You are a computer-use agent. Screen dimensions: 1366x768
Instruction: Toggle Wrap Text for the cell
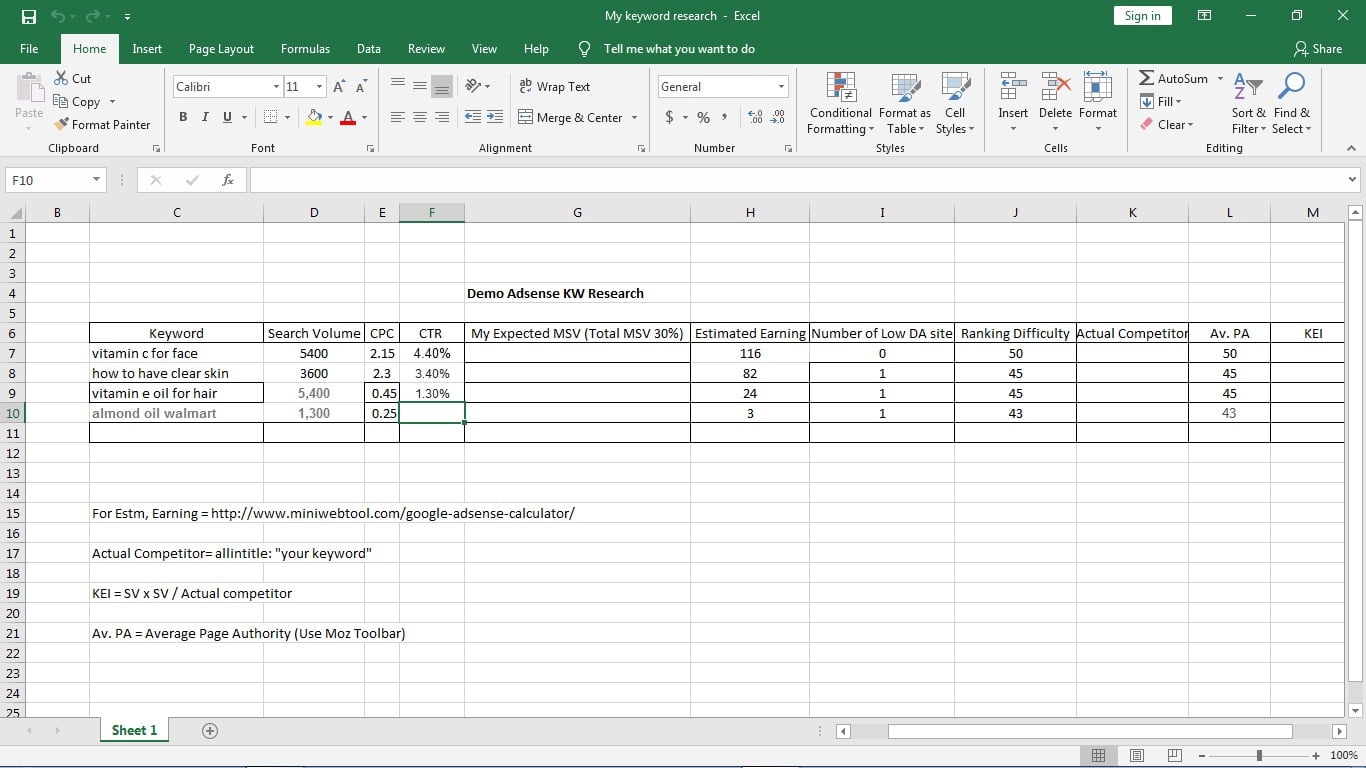[555, 87]
